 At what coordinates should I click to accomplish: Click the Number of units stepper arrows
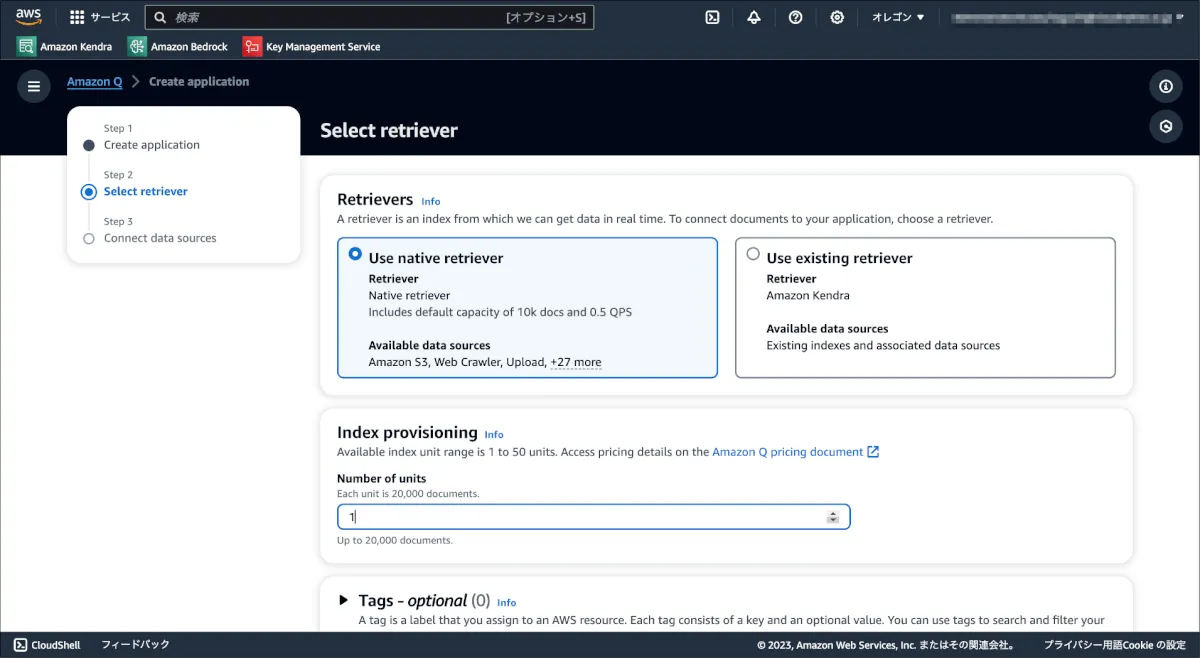point(833,517)
